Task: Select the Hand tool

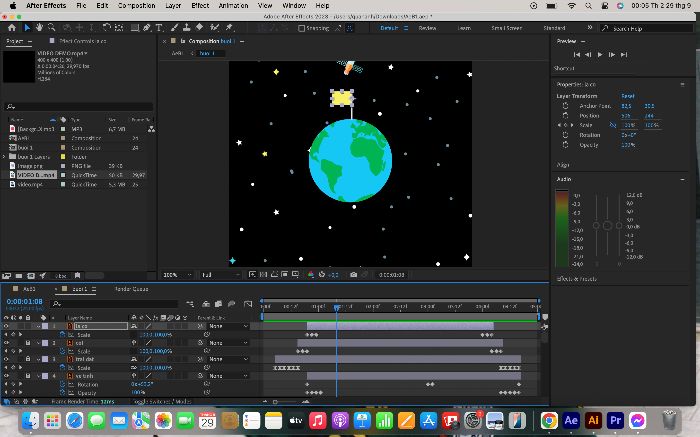Action: [39, 28]
